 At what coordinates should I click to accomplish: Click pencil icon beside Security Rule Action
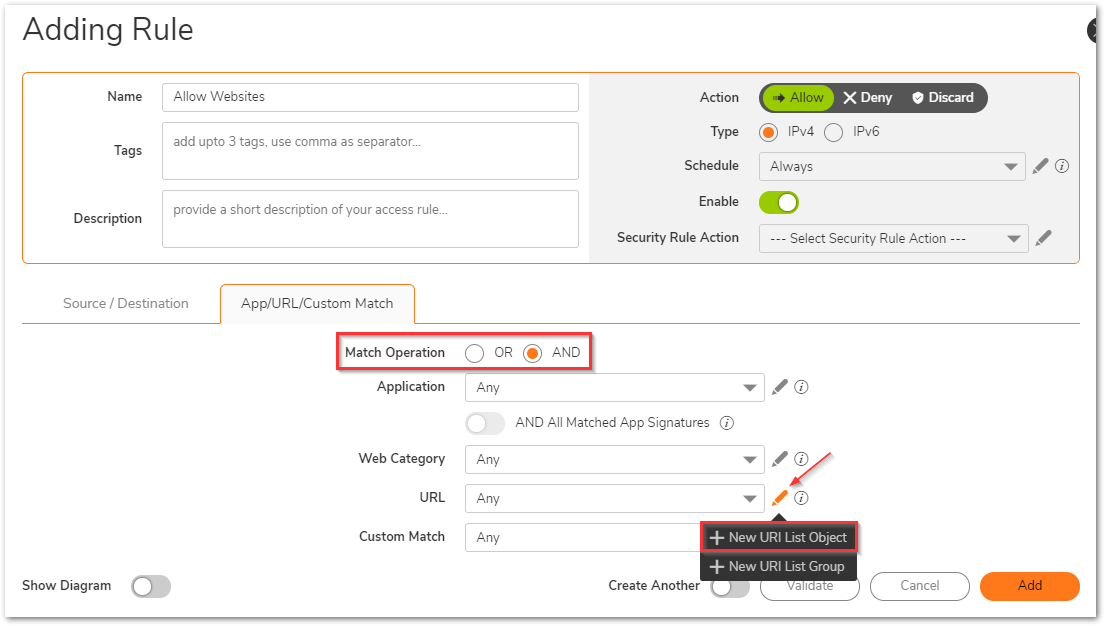click(1043, 238)
